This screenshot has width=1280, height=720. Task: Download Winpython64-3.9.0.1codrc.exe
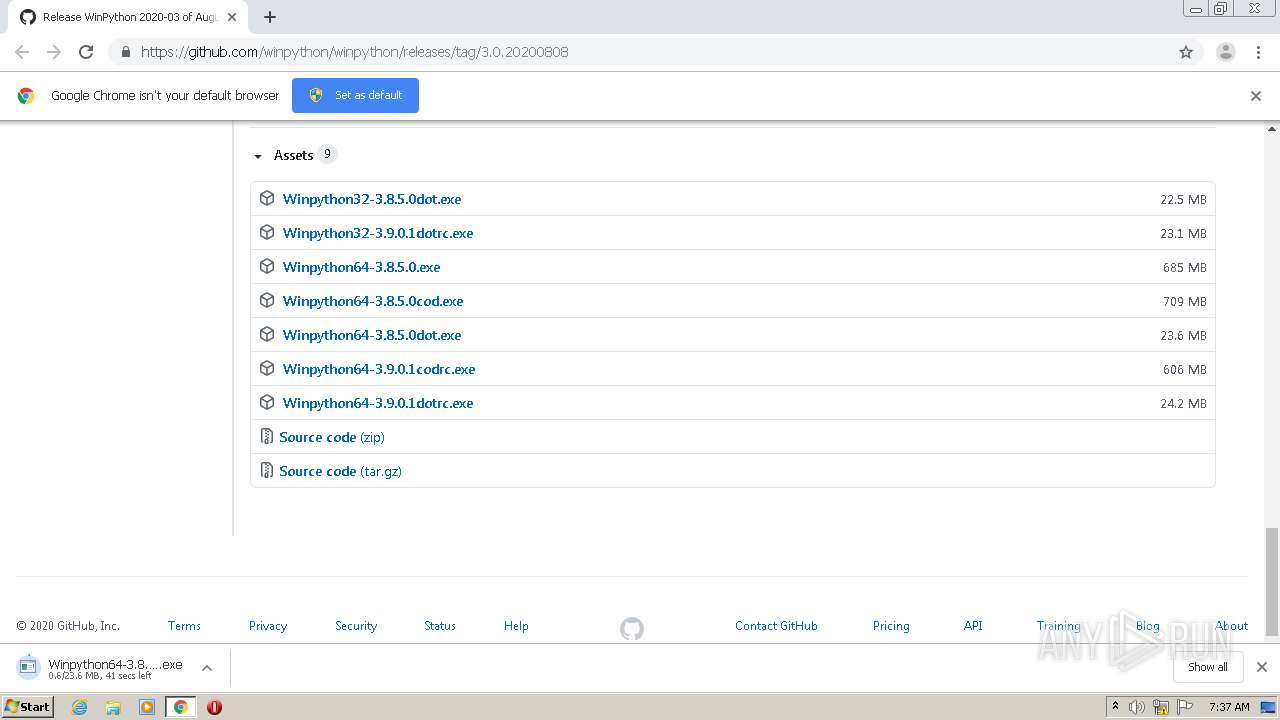coord(379,369)
